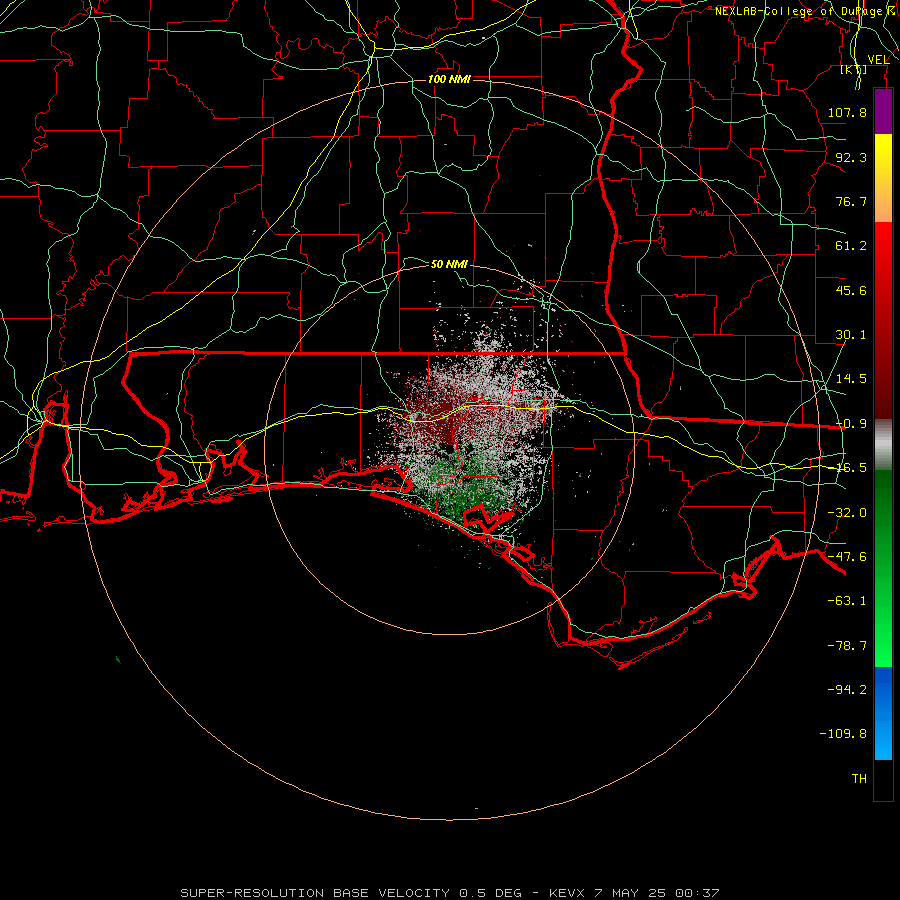Image resolution: width=900 pixels, height=900 pixels.
Task: Click the -47.6 velocity value label
Action: click(x=847, y=557)
